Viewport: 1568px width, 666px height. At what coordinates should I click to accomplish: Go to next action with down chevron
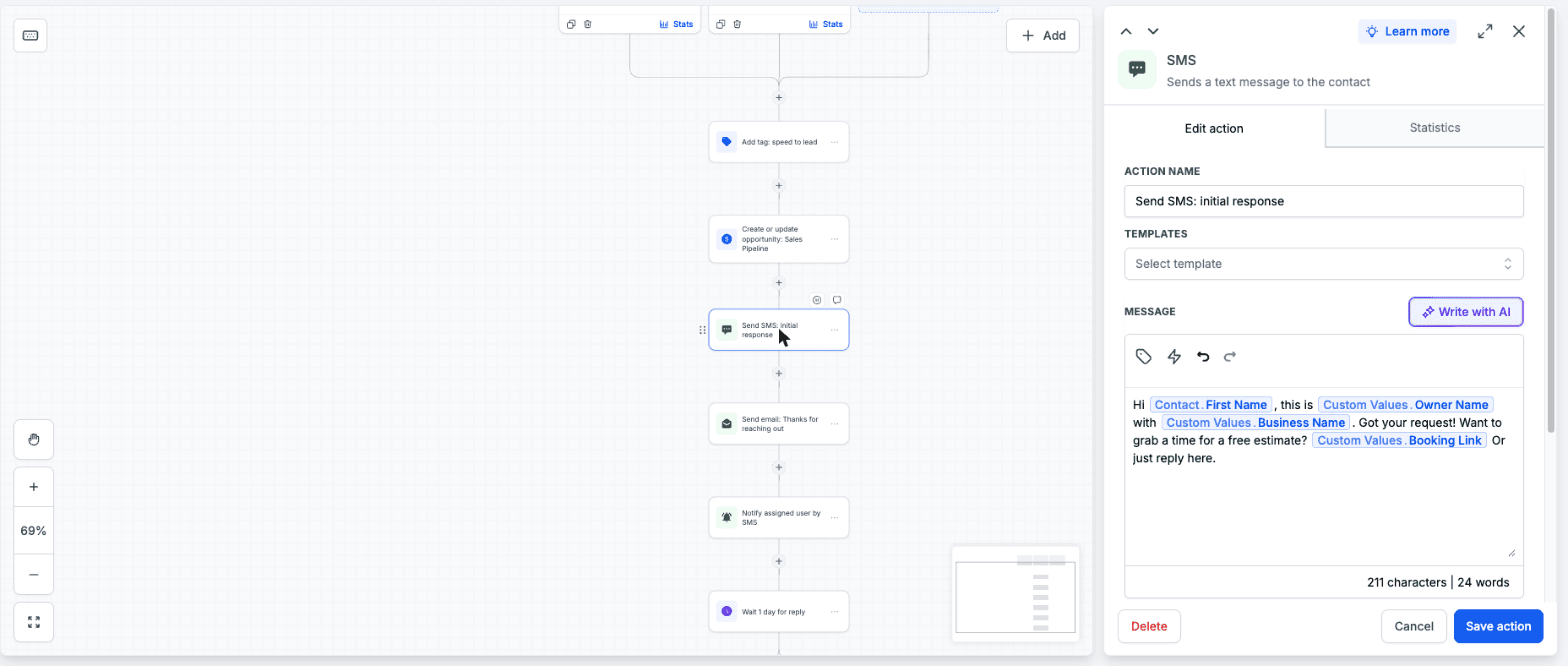tap(1153, 31)
